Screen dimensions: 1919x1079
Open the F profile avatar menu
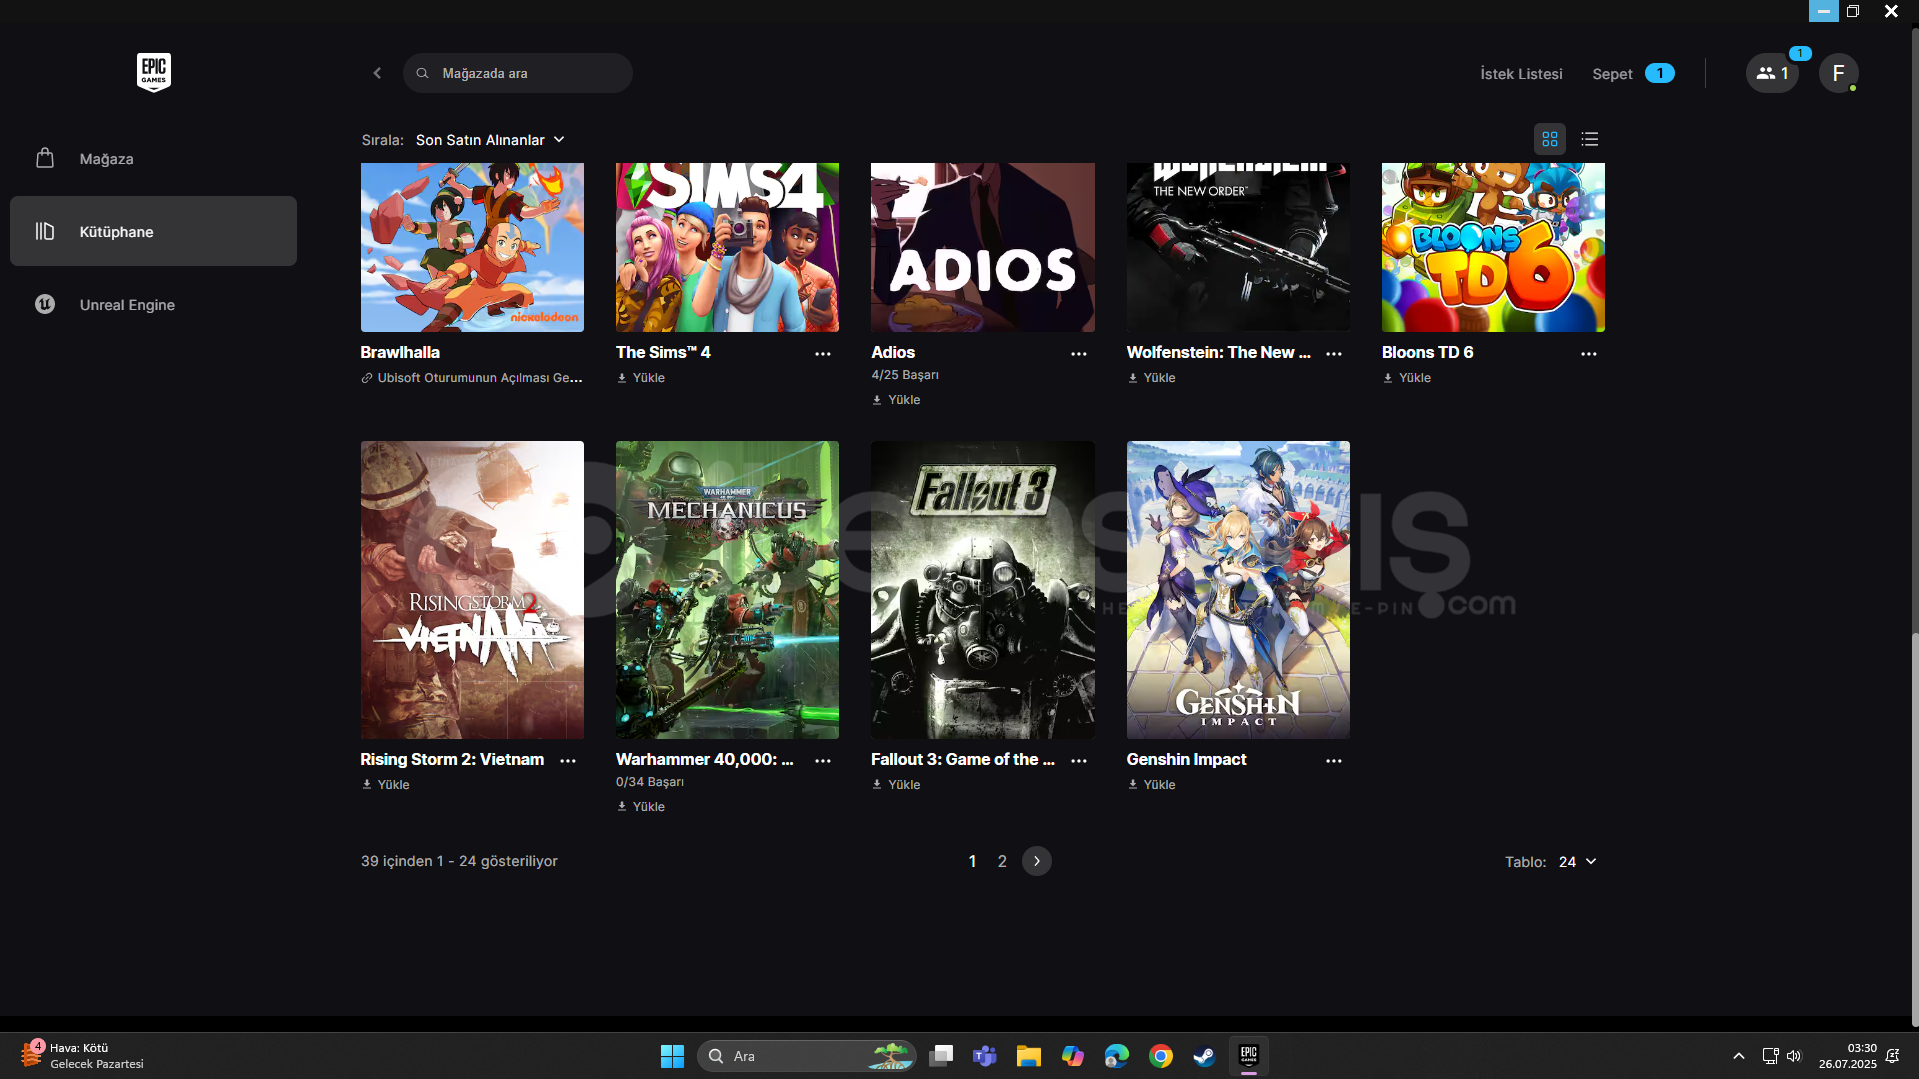pyautogui.click(x=1838, y=73)
